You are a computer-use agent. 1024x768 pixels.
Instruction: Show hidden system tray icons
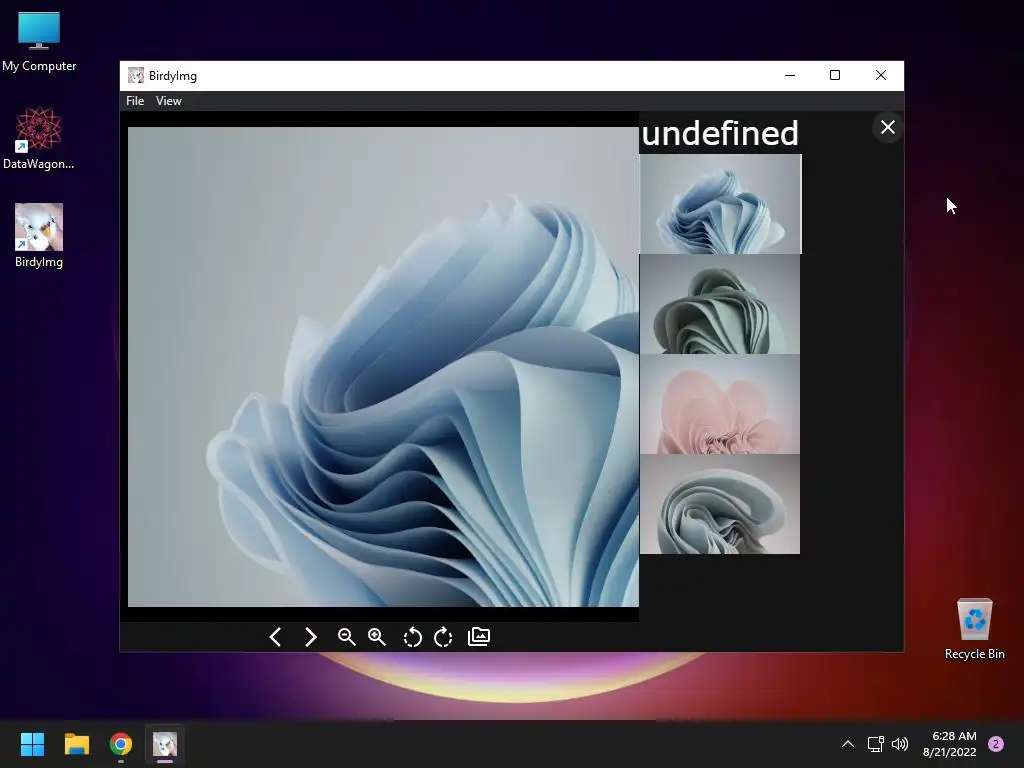point(848,744)
